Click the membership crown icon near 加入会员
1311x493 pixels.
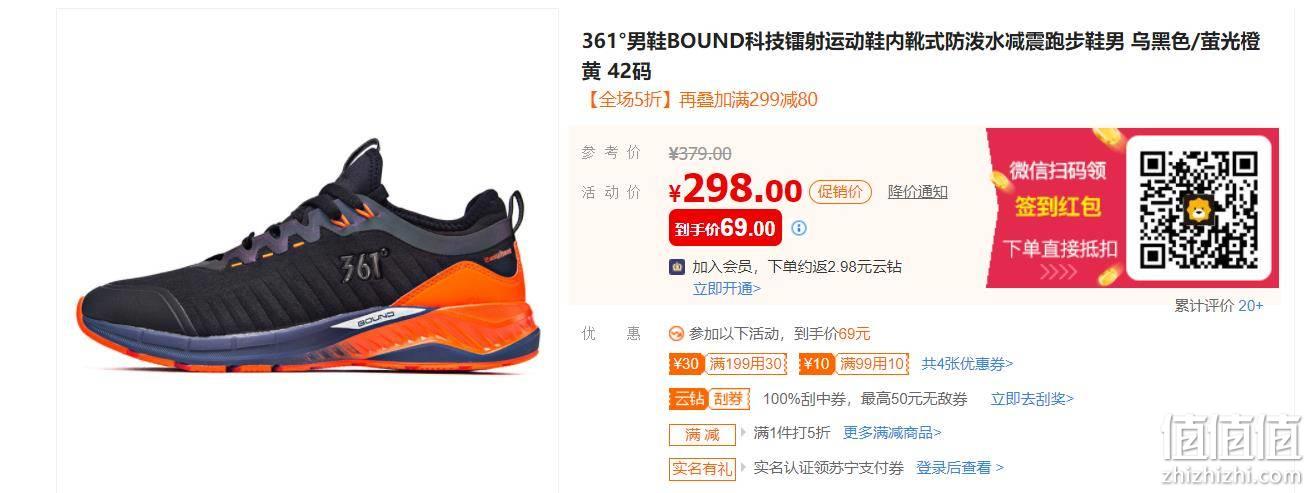point(677,267)
